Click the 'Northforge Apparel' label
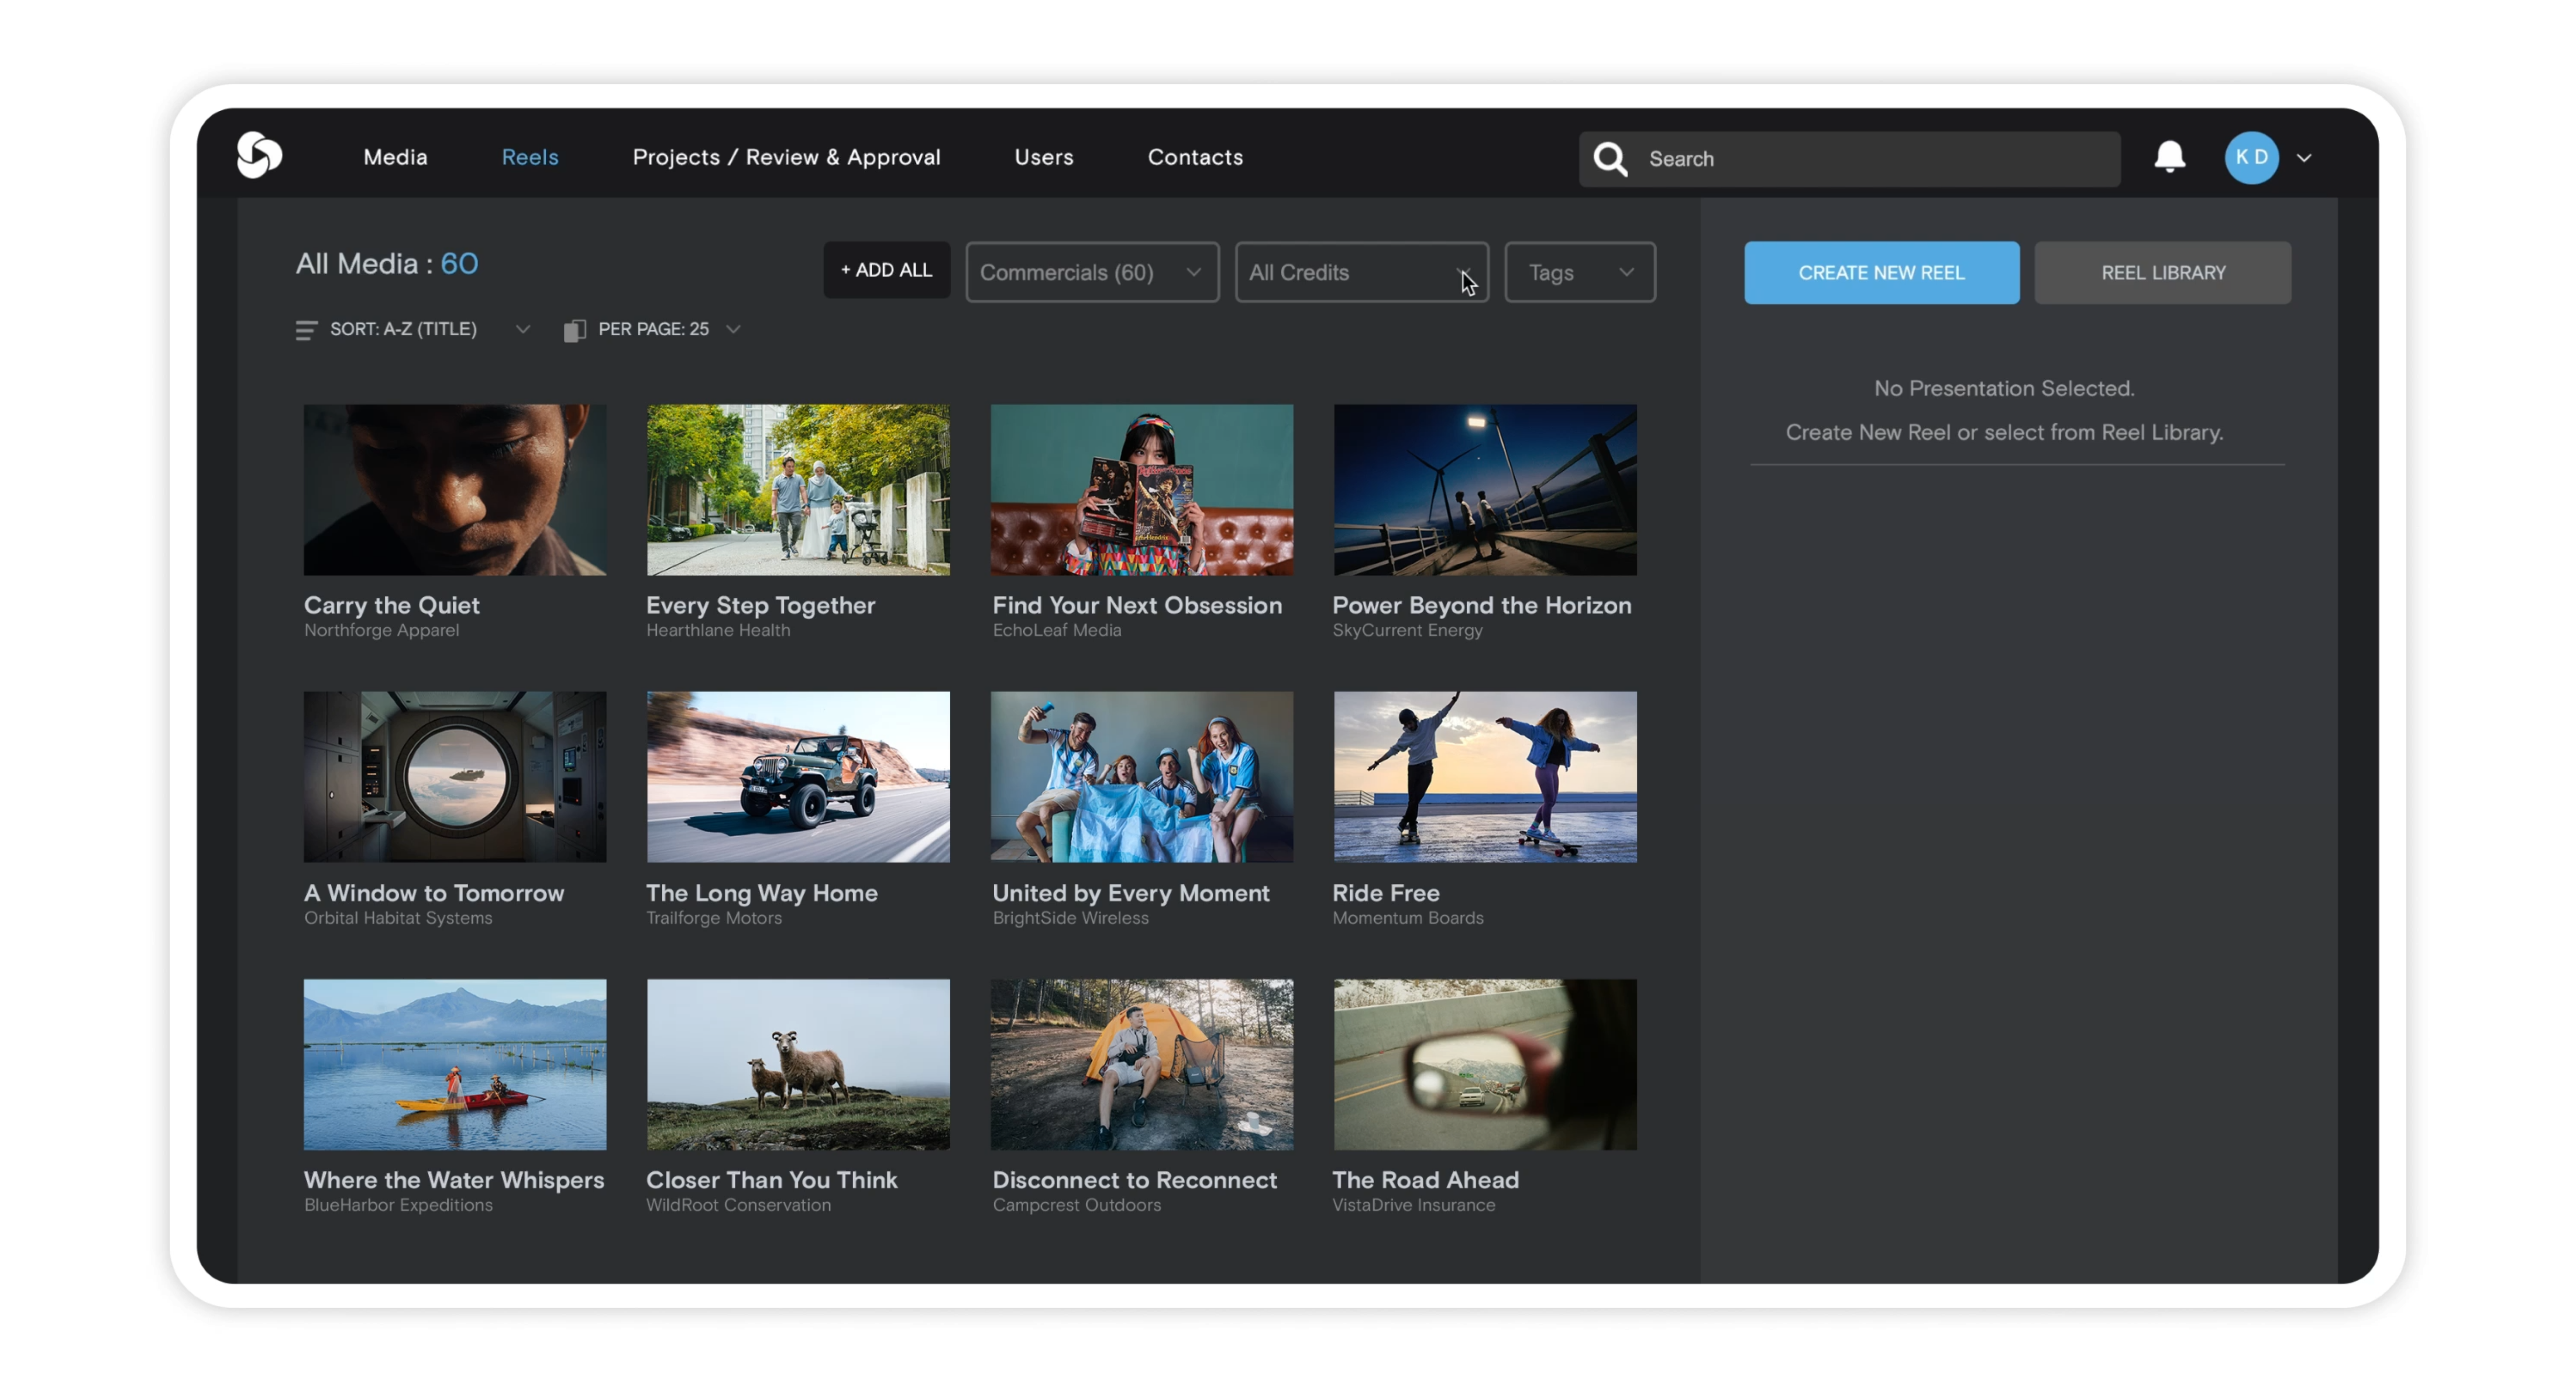2576x1392 pixels. point(382,630)
